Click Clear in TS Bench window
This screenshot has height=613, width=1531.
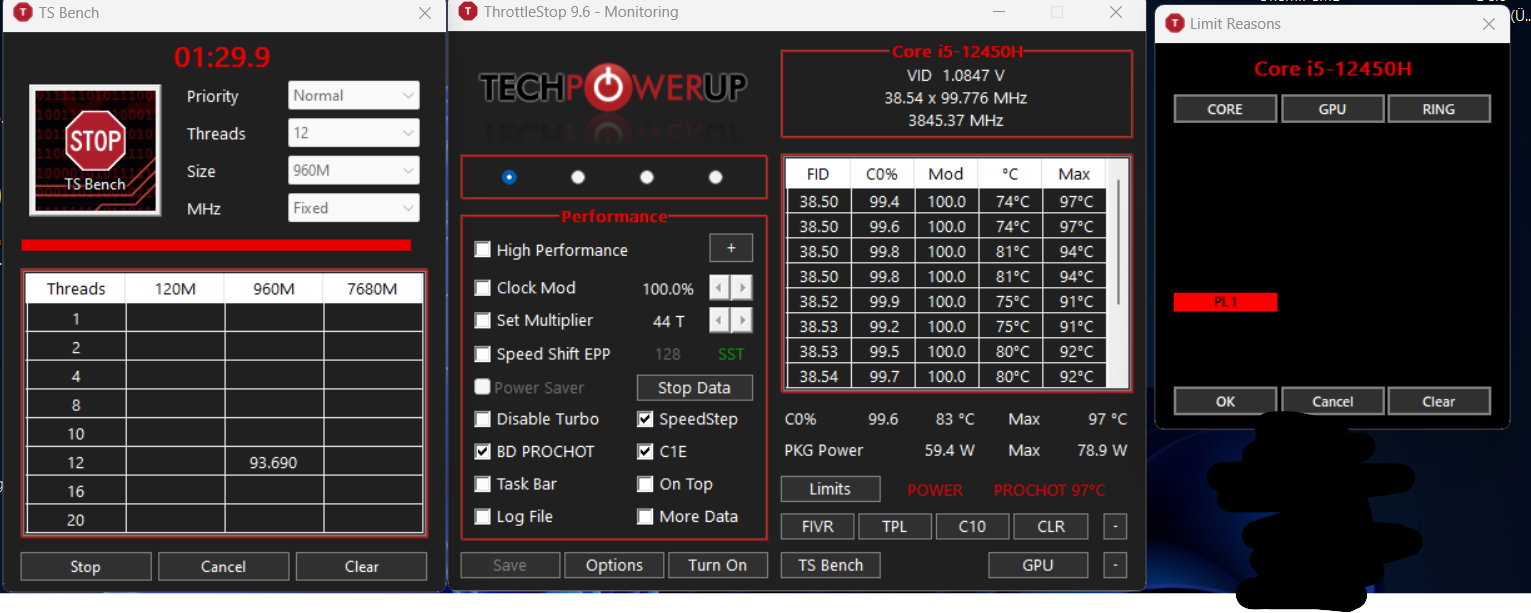pos(361,566)
